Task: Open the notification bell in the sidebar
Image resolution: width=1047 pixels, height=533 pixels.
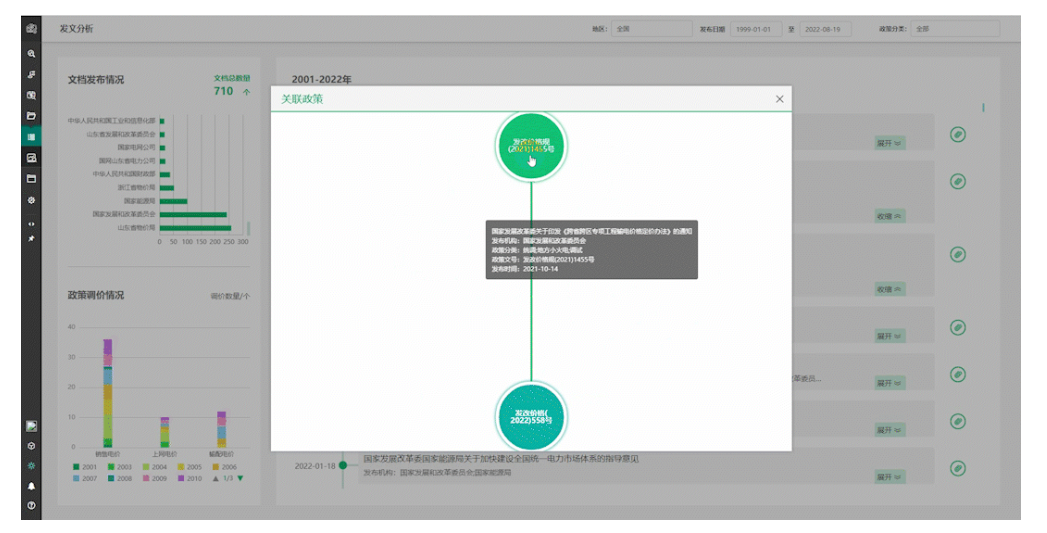Action: [32, 486]
